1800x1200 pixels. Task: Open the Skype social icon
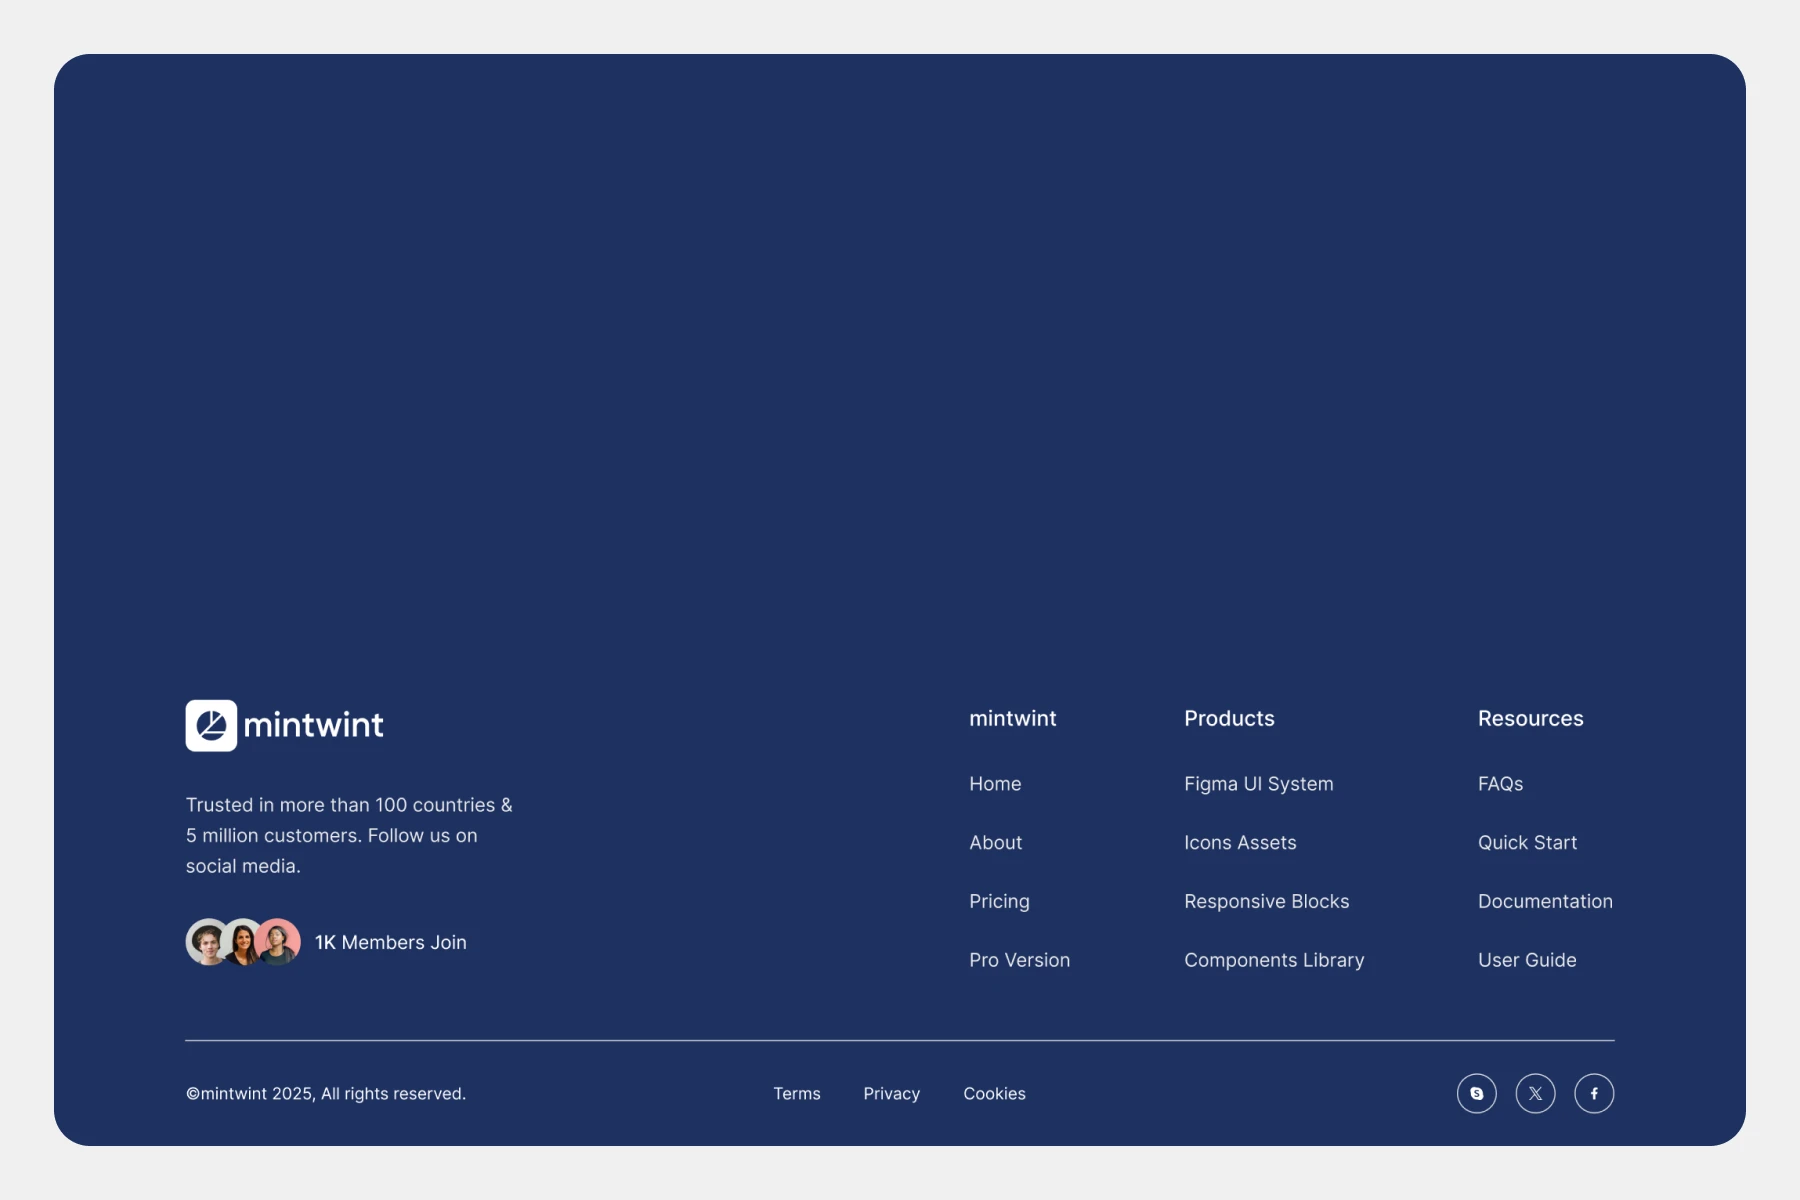[x=1476, y=1093]
